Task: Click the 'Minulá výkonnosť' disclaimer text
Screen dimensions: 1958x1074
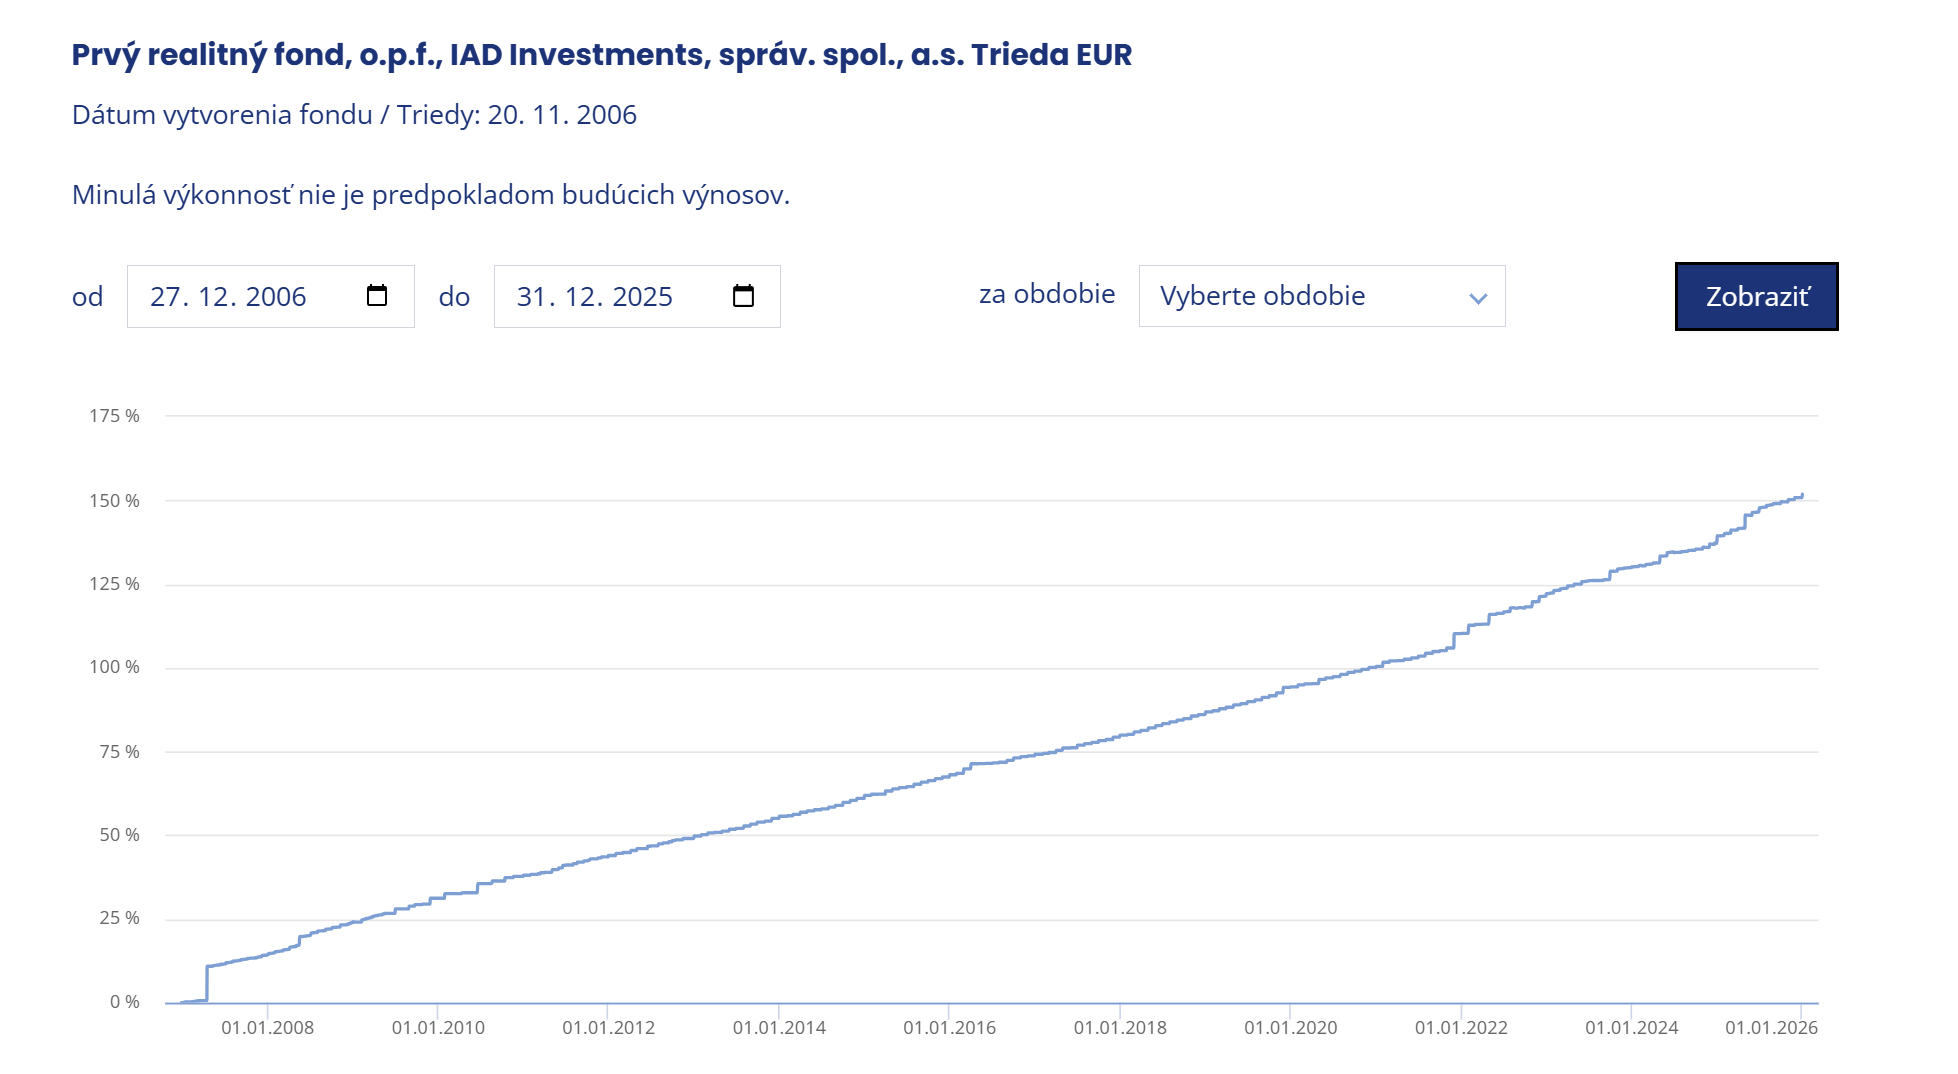Action: tap(430, 195)
